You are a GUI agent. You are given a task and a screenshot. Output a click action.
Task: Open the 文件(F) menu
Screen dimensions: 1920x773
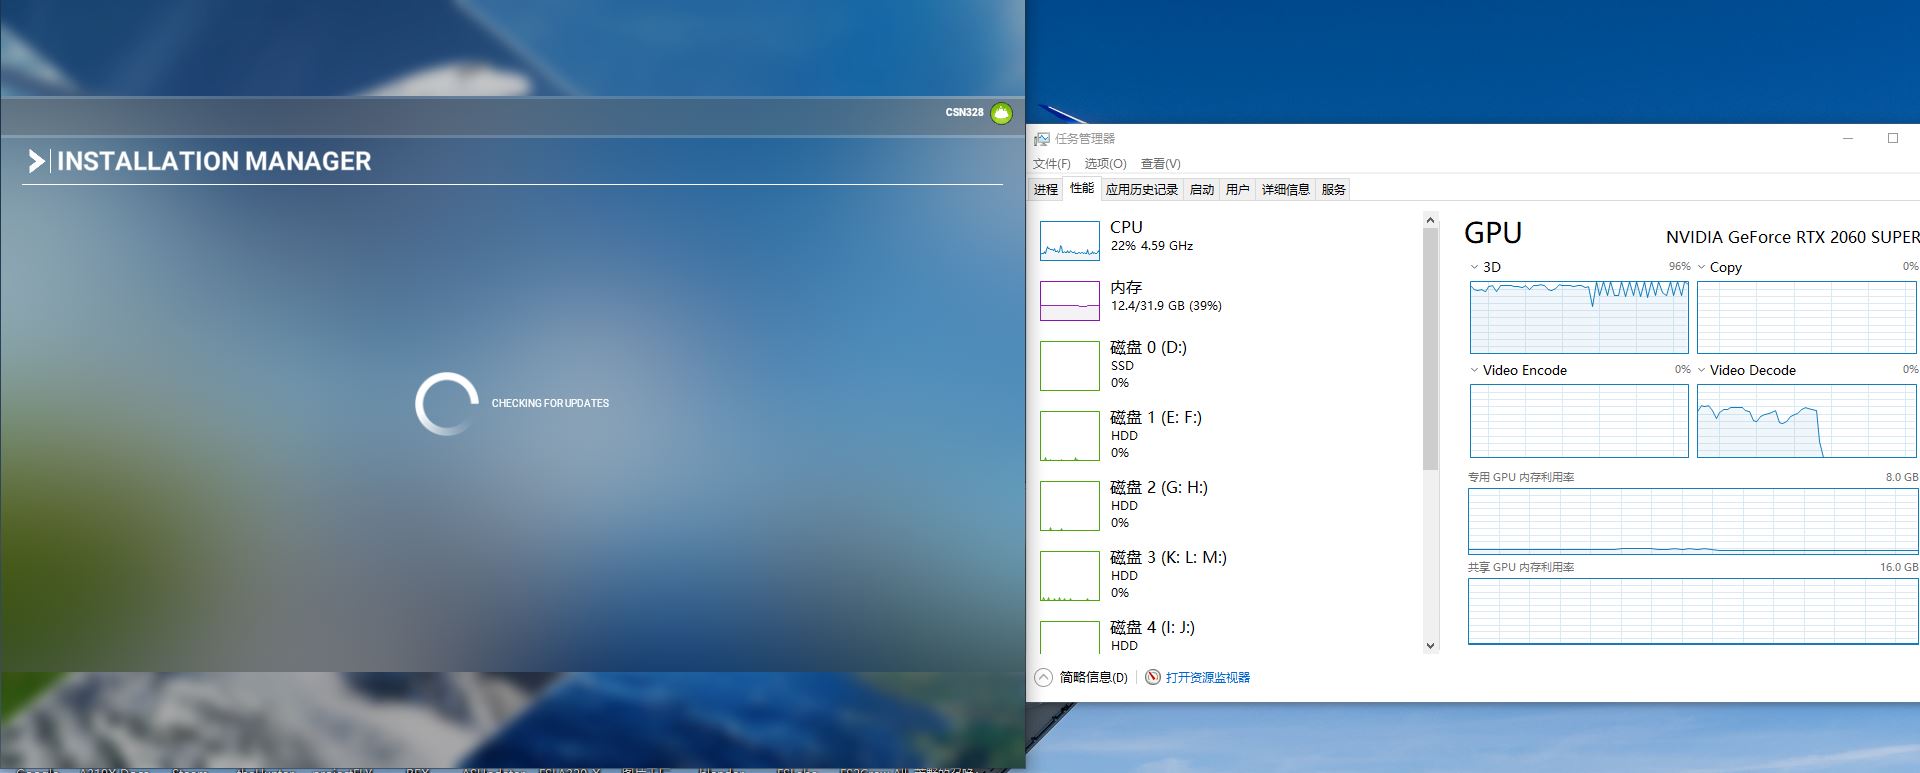tap(1051, 164)
